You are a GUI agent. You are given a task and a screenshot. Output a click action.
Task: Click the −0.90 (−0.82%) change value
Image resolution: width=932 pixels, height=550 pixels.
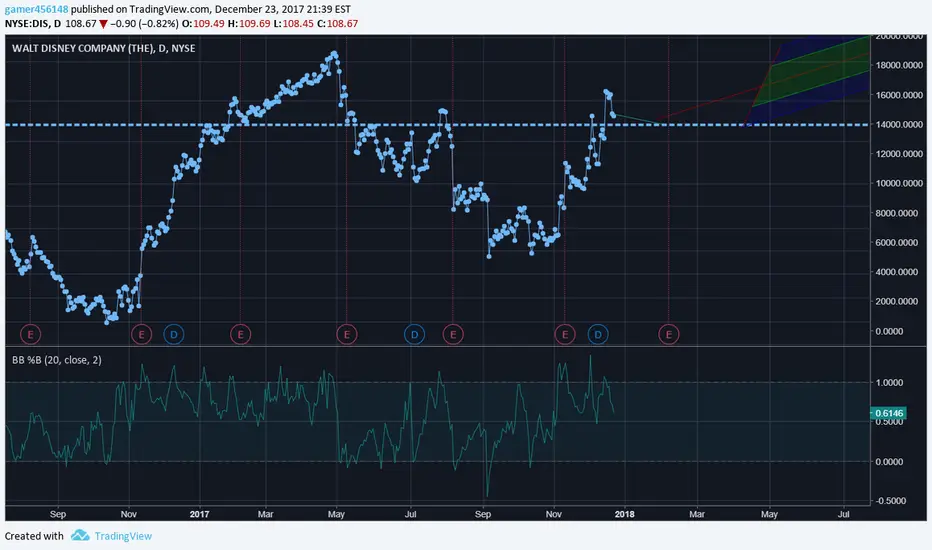point(144,24)
